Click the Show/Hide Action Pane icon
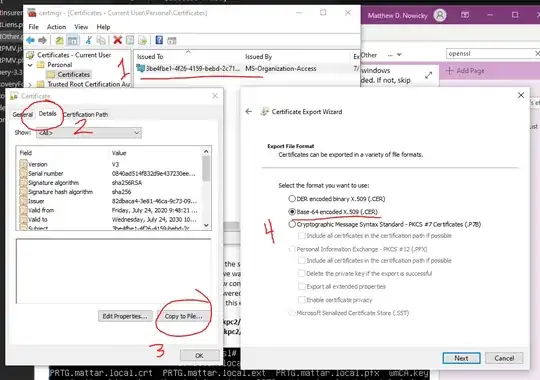 172,40
